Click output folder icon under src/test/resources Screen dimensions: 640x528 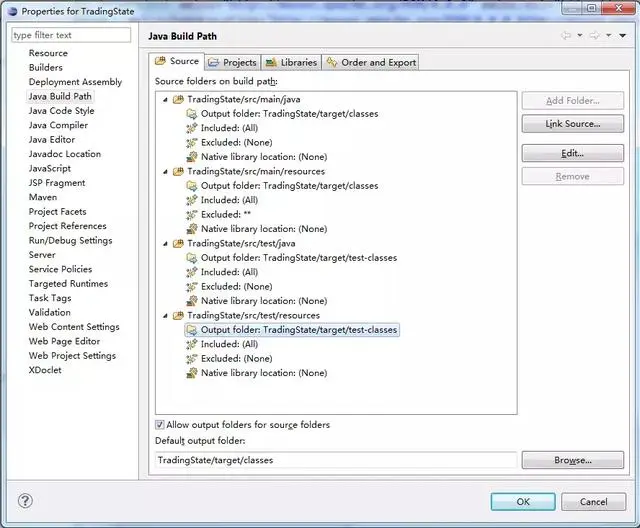192,330
